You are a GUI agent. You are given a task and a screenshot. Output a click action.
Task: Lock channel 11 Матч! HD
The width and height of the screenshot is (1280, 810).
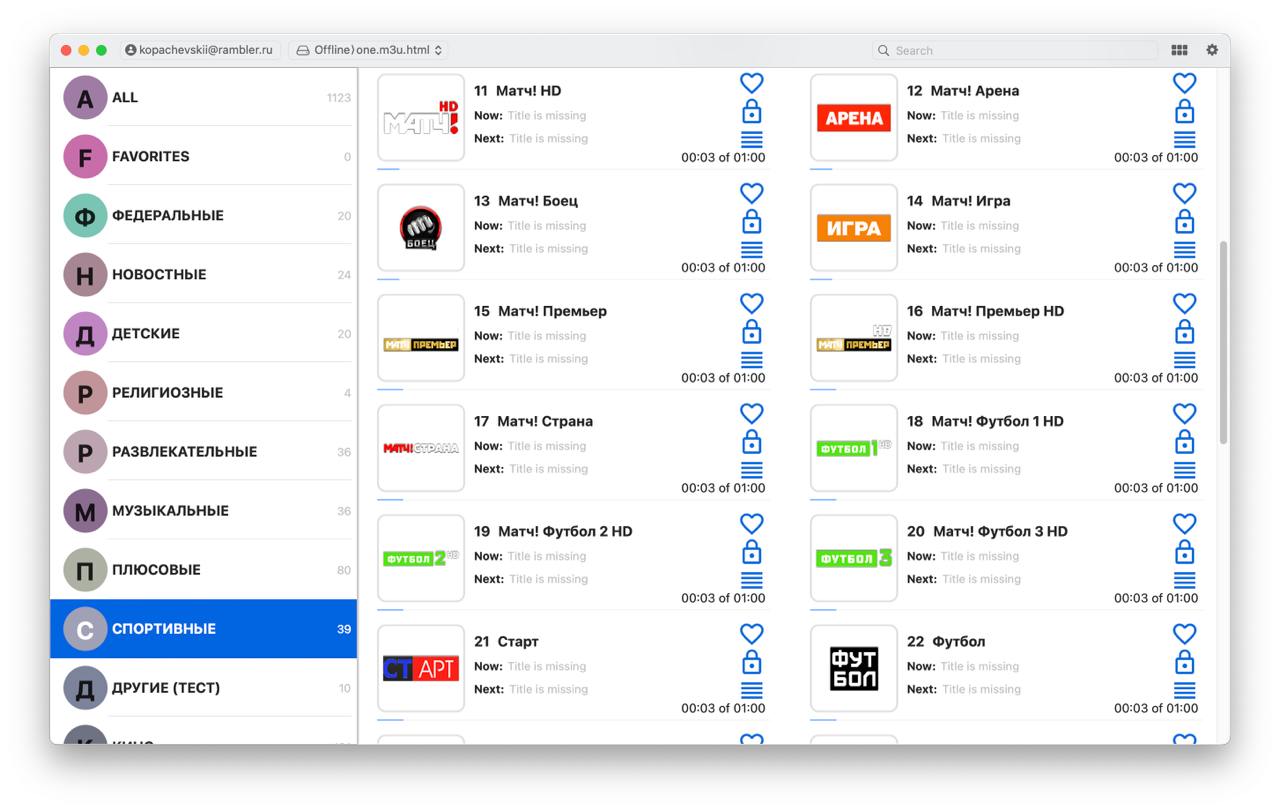[752, 111]
